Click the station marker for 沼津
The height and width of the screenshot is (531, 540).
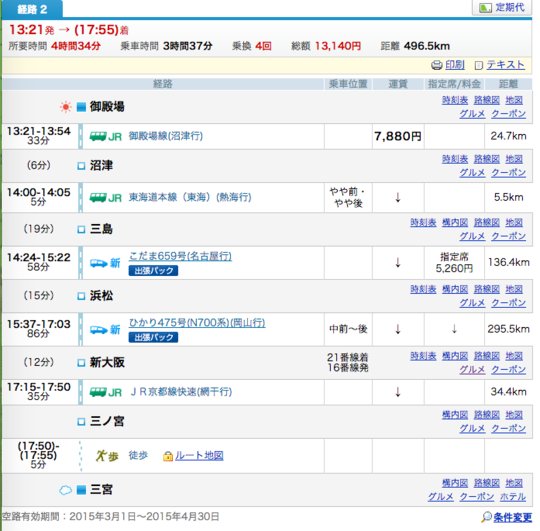coord(81,166)
